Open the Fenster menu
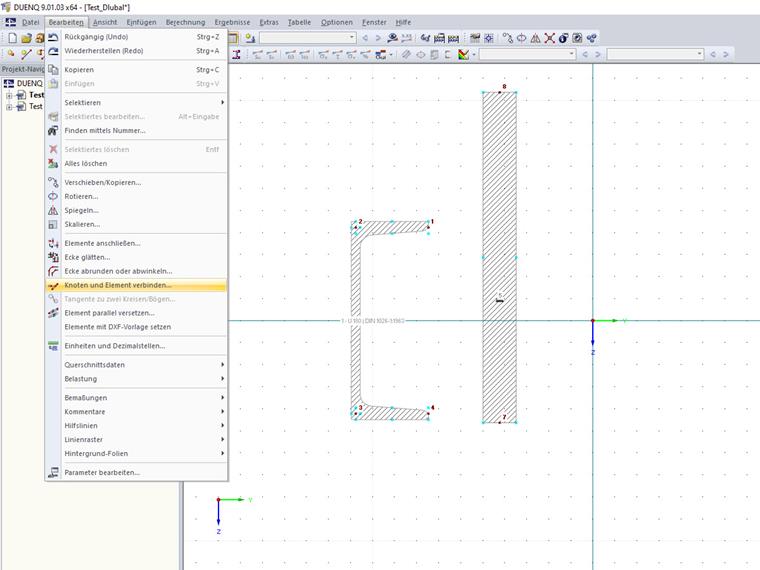 (374, 22)
